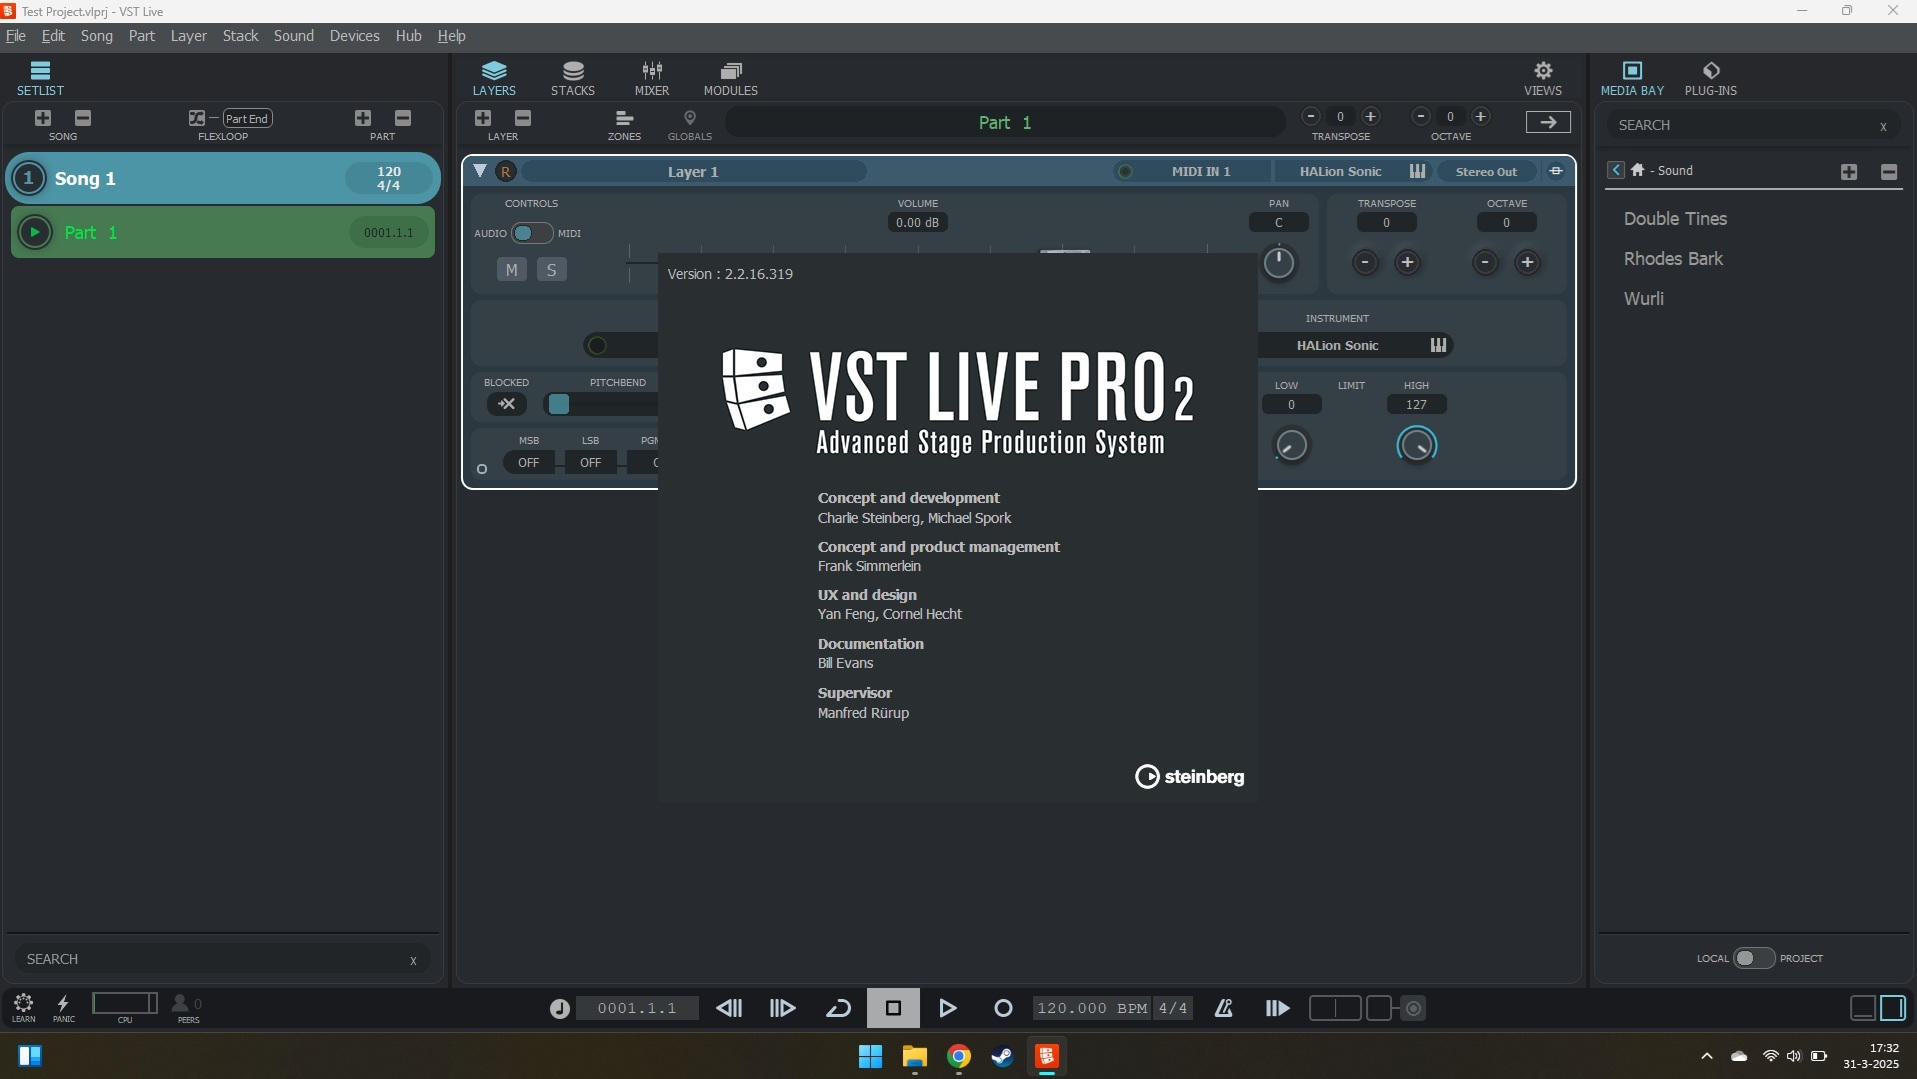This screenshot has width=1917, height=1079.
Task: Increase Layer 1 octave with plus
Action: [1527, 263]
